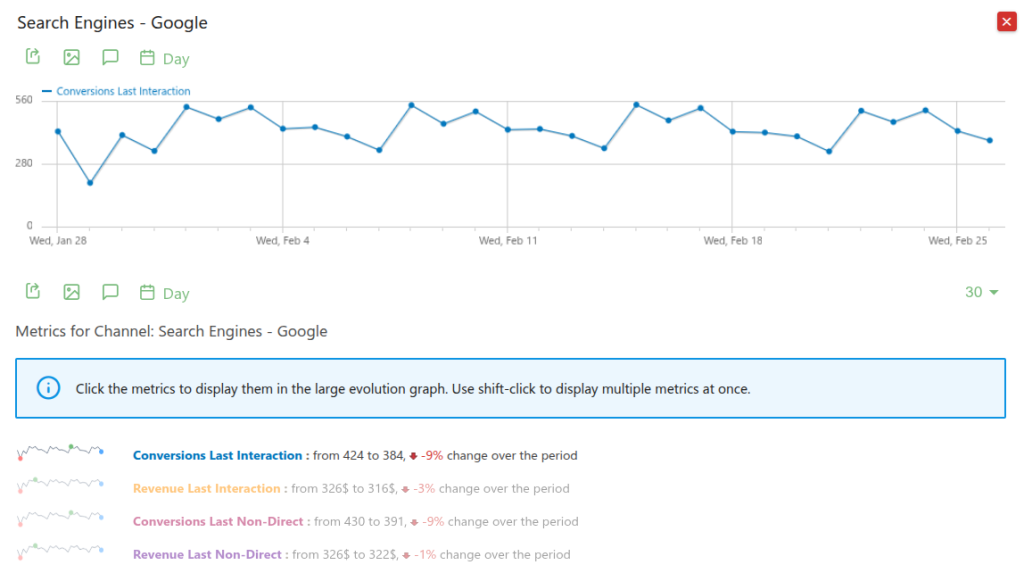Screen dimensions: 1024x573
Task: Click the graph data point at Wed, Feb 4
Action: 283,129
